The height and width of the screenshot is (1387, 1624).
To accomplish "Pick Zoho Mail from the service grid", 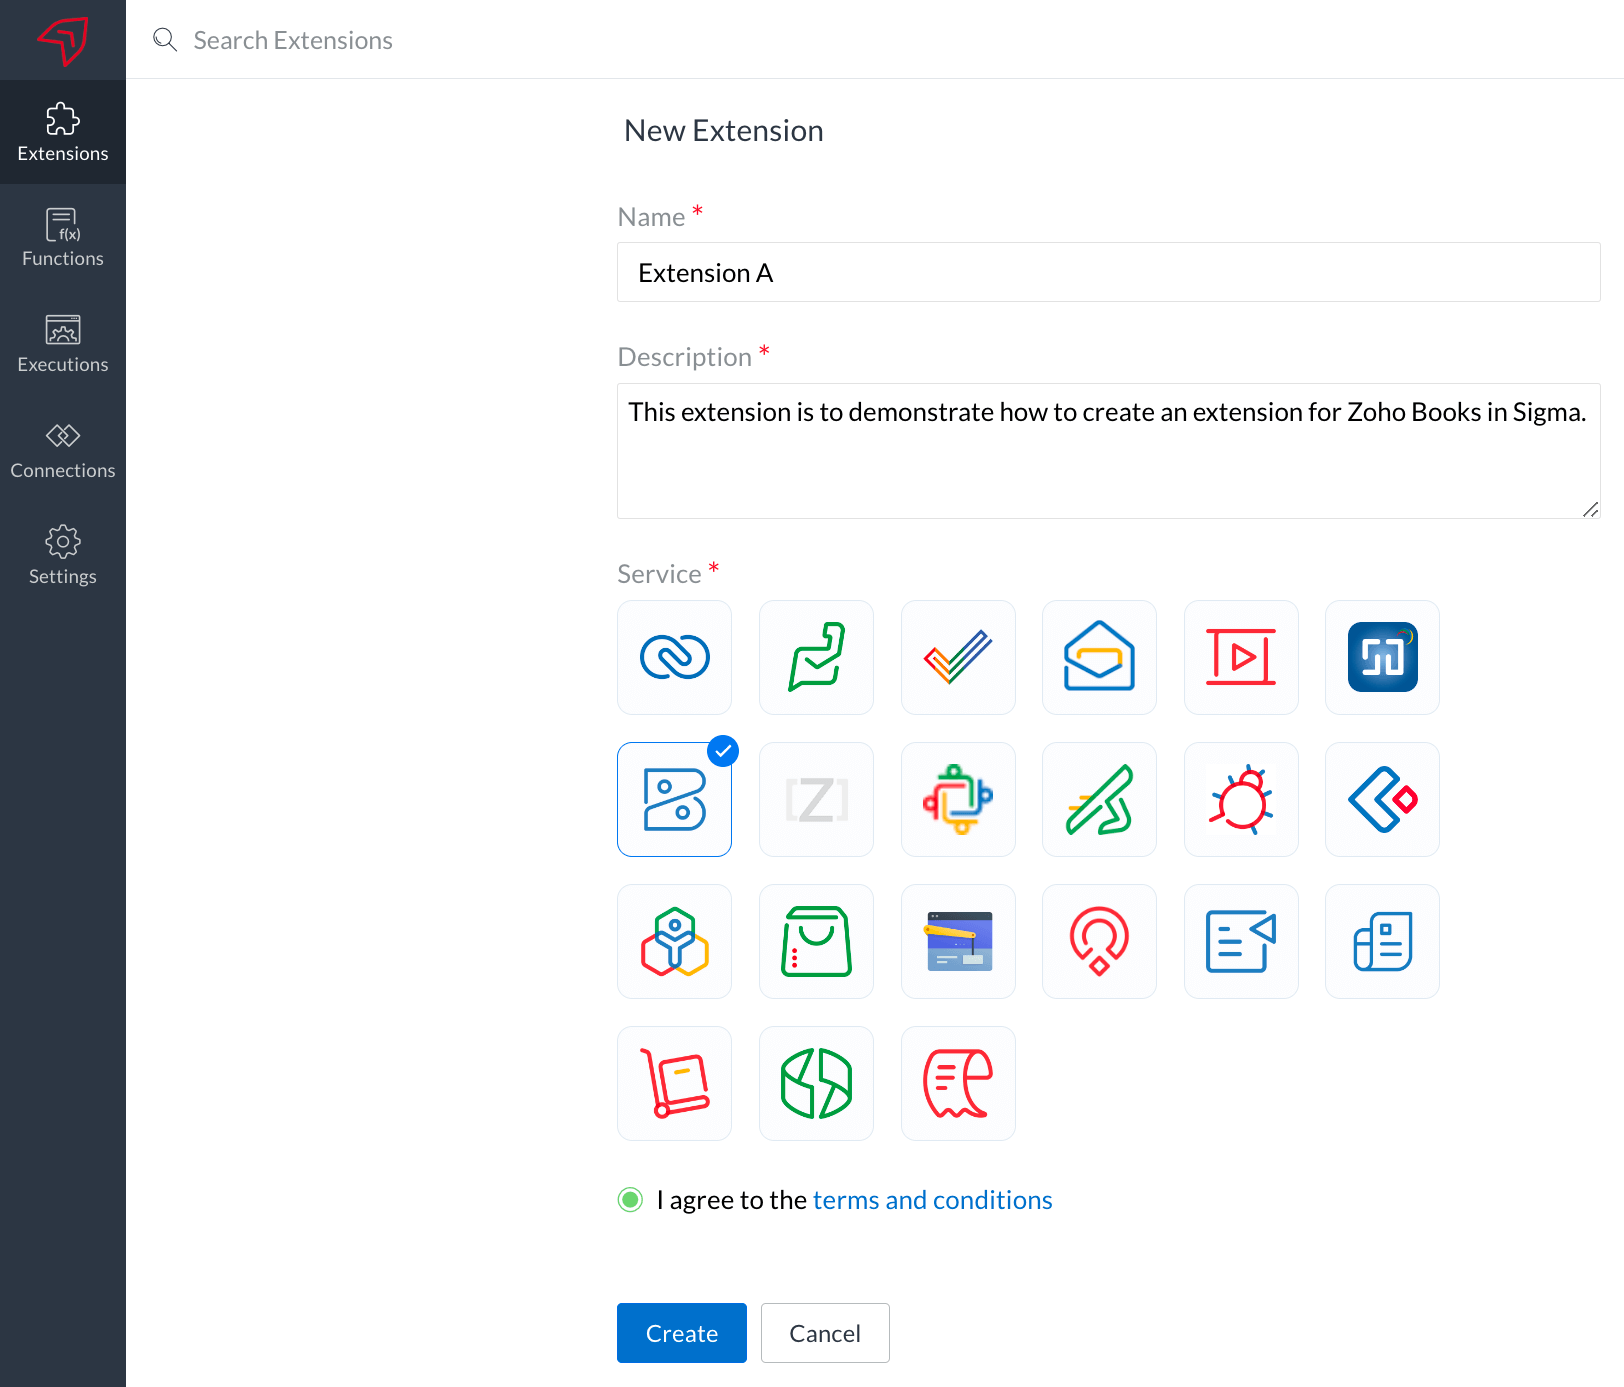I will pyautogui.click(x=1099, y=657).
